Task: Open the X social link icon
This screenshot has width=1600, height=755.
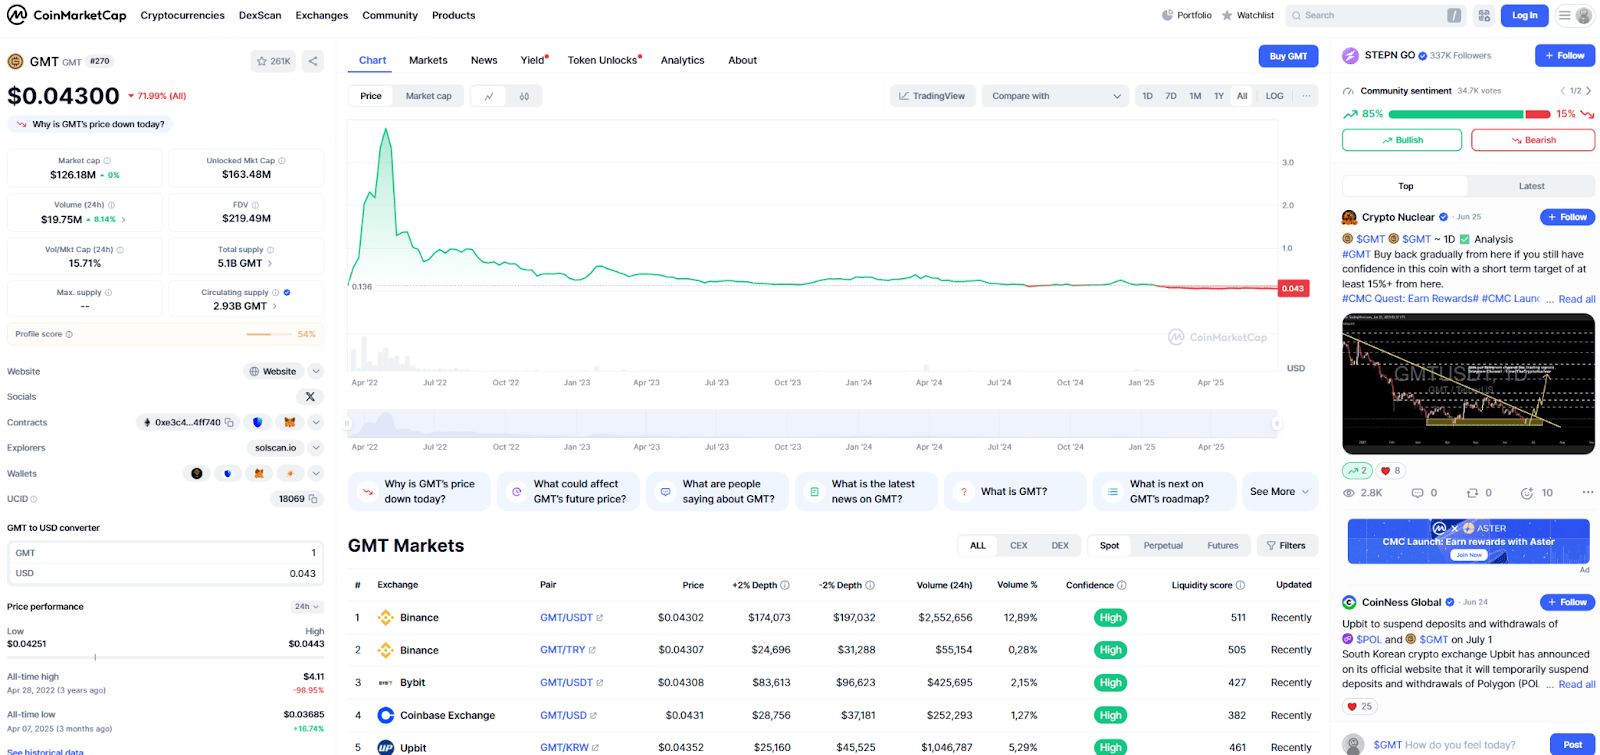Action: [x=310, y=397]
